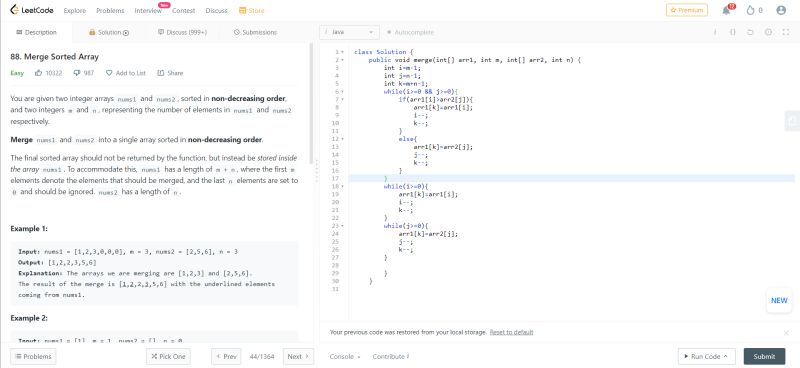Open editor settings gear icon
Viewport: 800px width, 368px height.
tap(768, 32)
